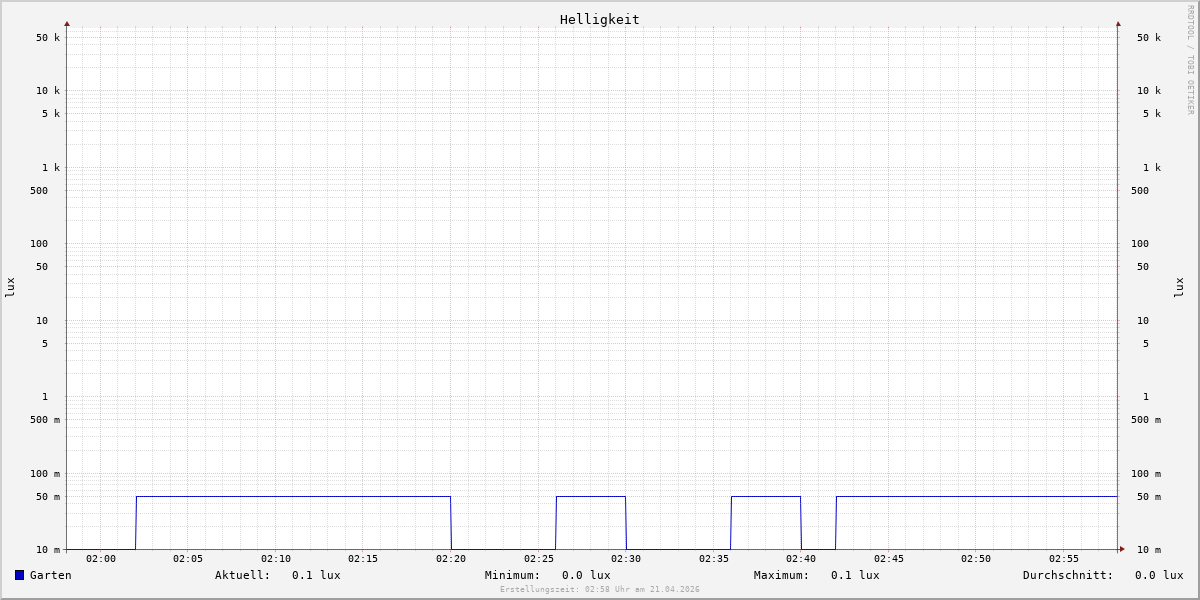Click the 02:35 time axis label
The image size is (1200, 600).
click(x=714, y=559)
